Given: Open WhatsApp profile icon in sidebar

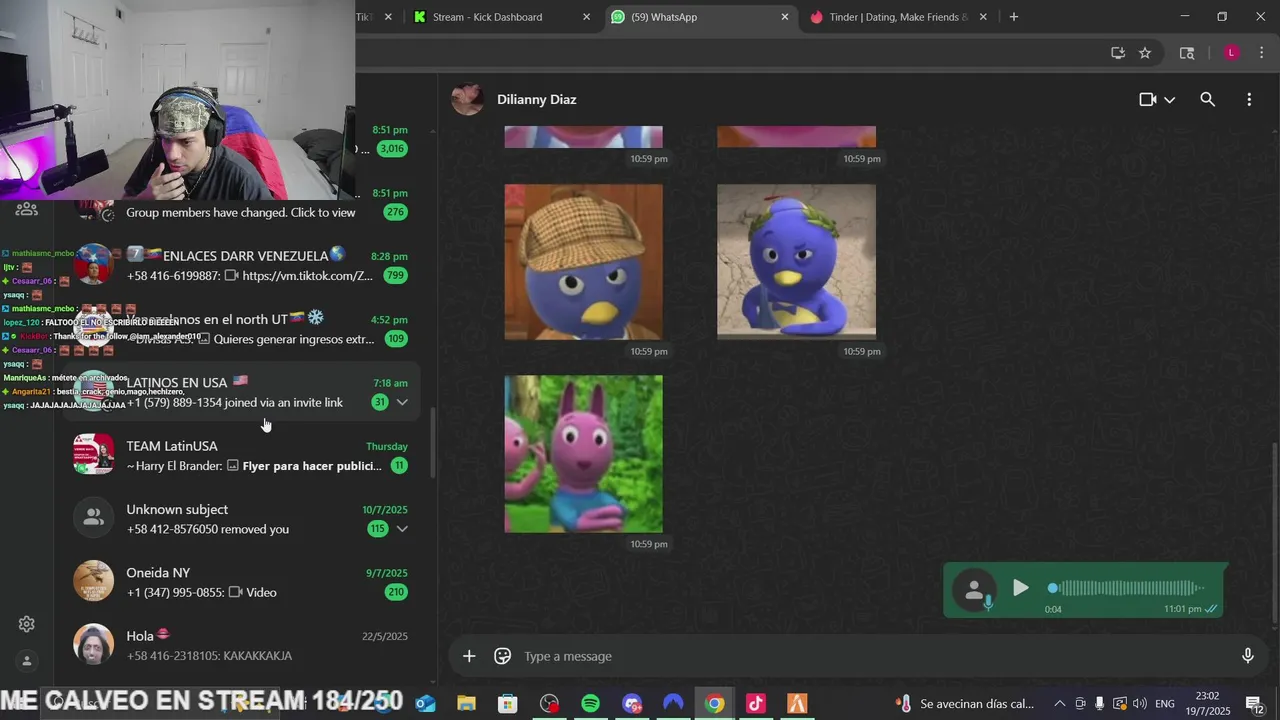Looking at the screenshot, I should click(27, 661).
